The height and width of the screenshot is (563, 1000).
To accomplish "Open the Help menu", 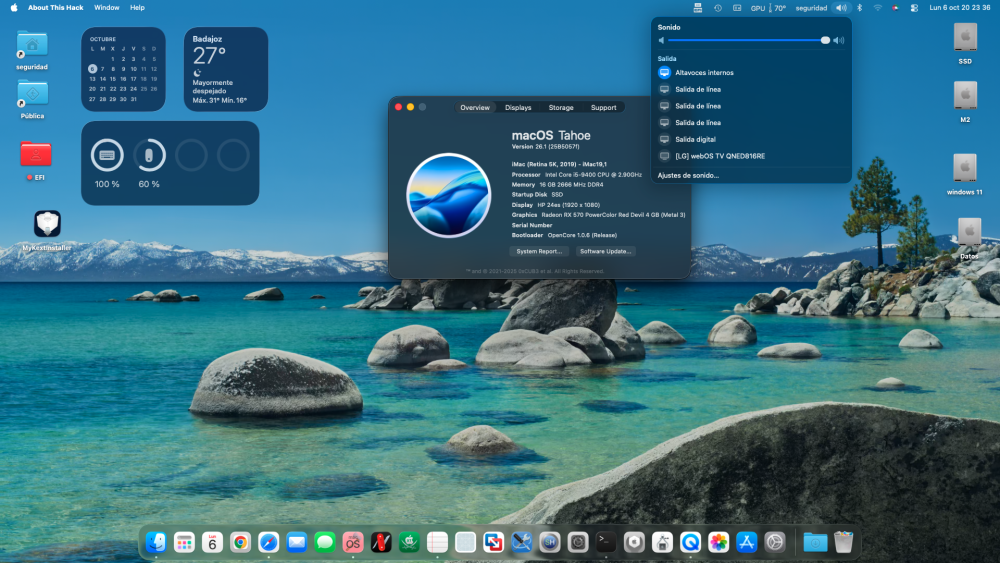I will coord(137,8).
